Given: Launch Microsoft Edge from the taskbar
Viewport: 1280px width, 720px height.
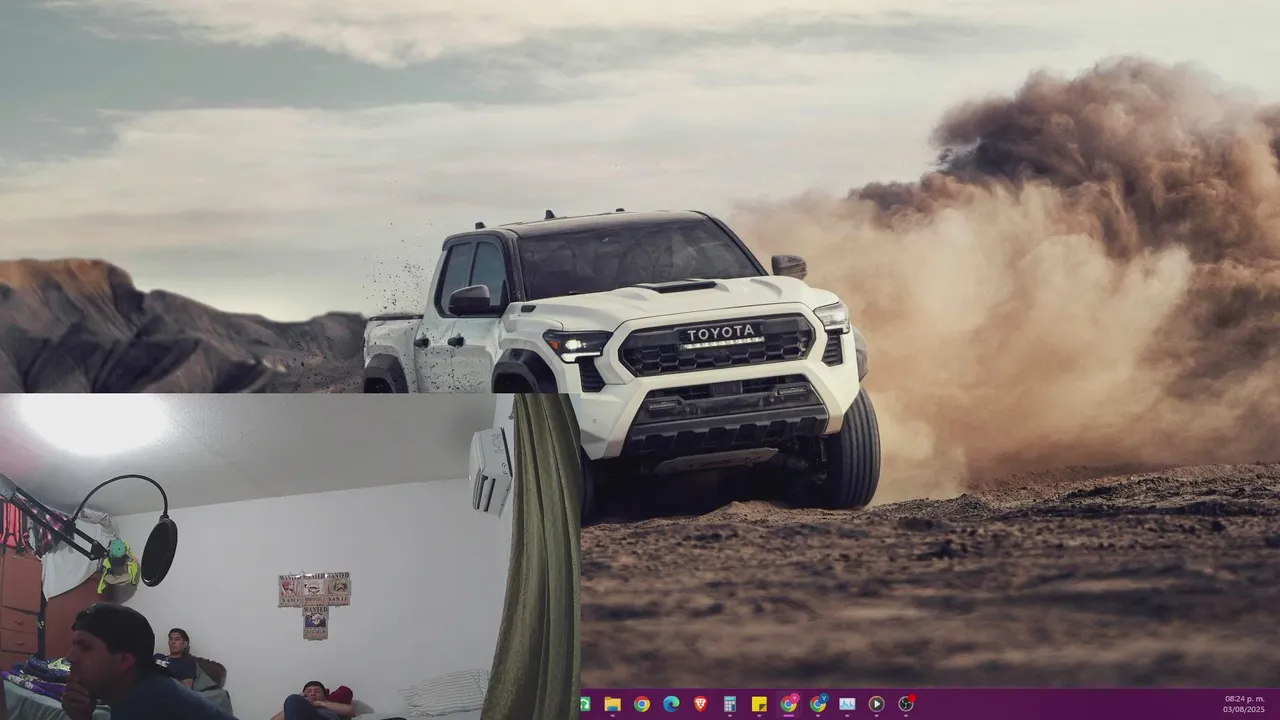Looking at the screenshot, I should (671, 704).
